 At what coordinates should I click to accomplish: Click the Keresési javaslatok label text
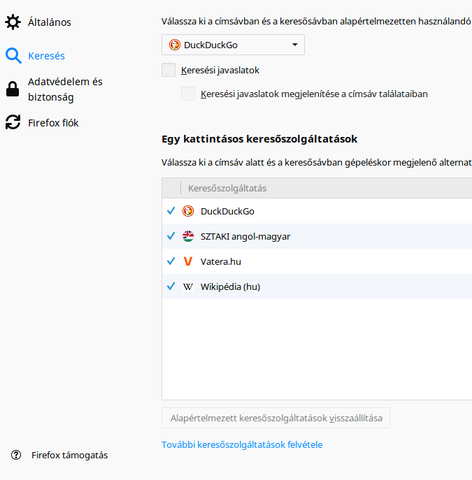point(220,70)
